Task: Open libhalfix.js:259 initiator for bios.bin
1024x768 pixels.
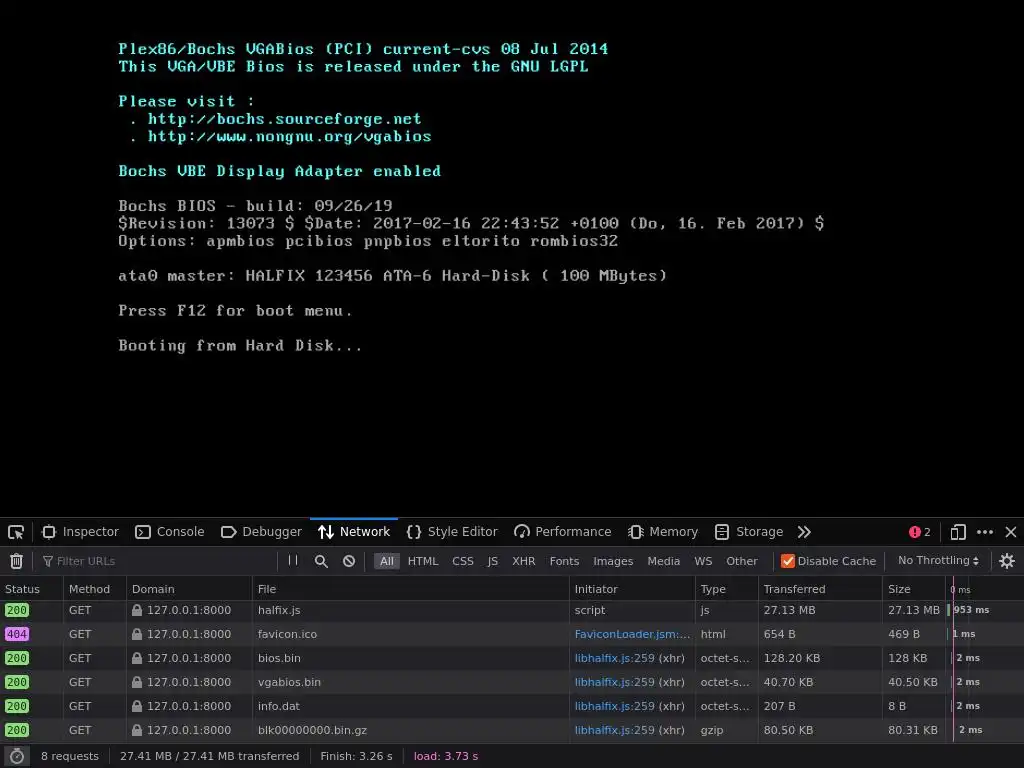Action: pyautogui.click(x=615, y=658)
